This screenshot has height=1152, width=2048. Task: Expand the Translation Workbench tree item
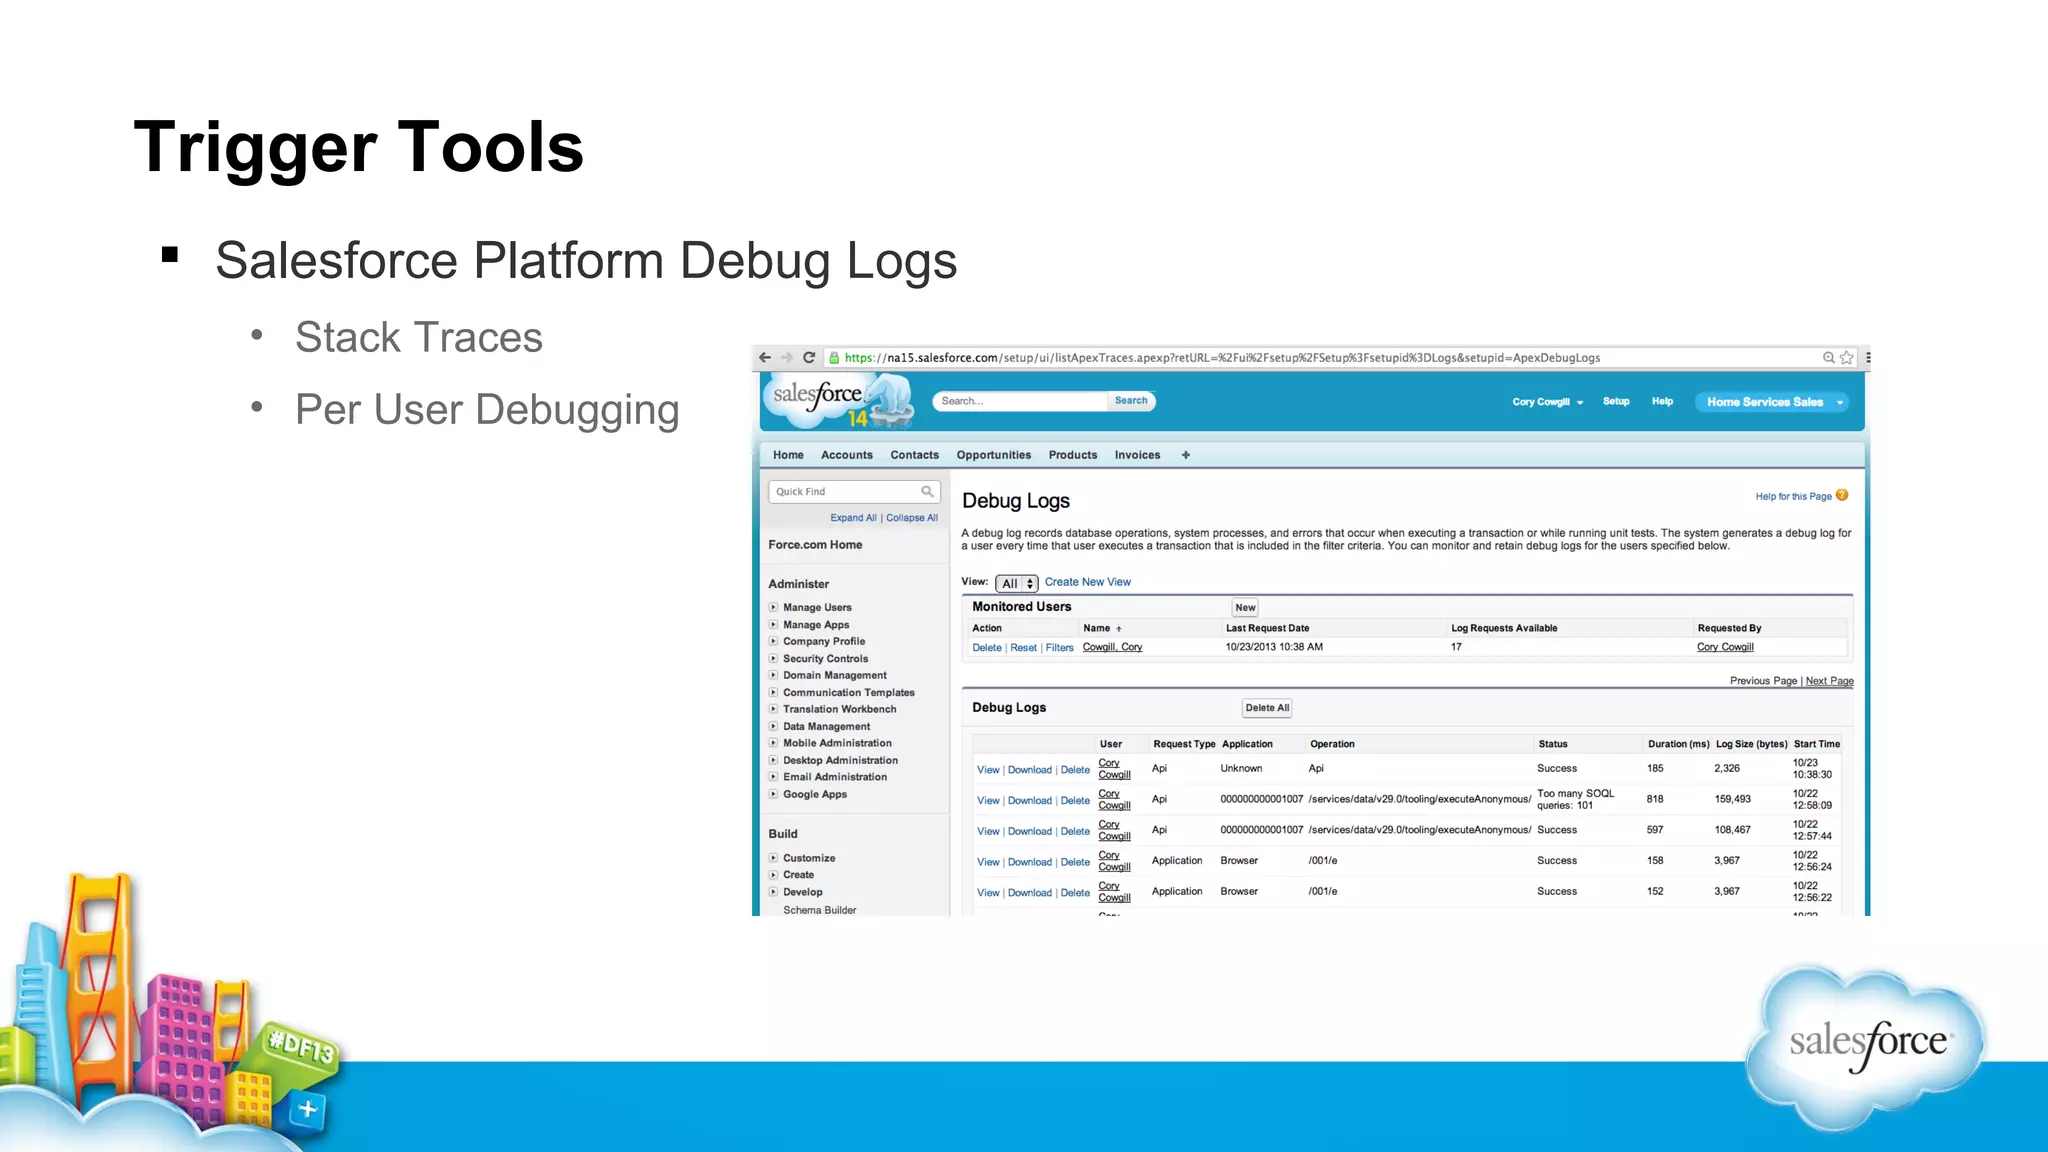coord(773,709)
